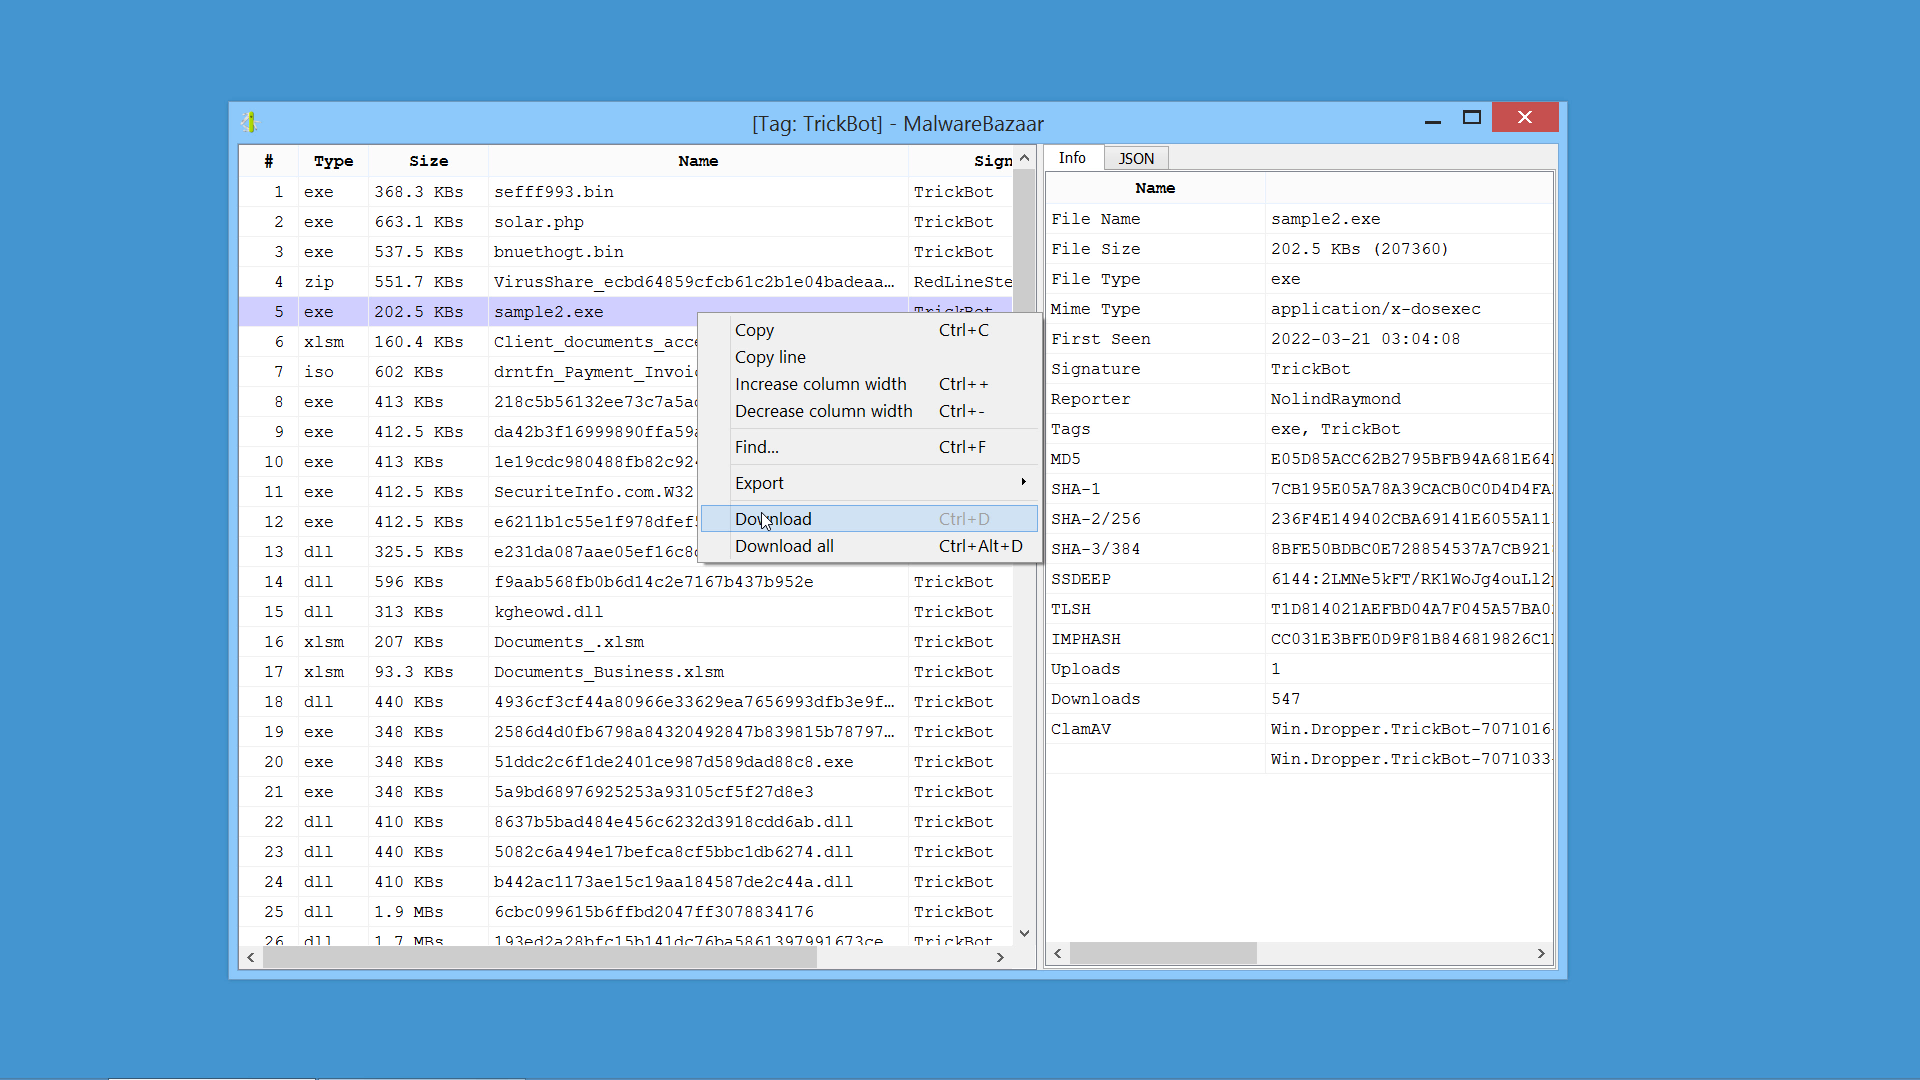Select row sefff993.bin
This screenshot has width=1920, height=1080.
click(626, 192)
